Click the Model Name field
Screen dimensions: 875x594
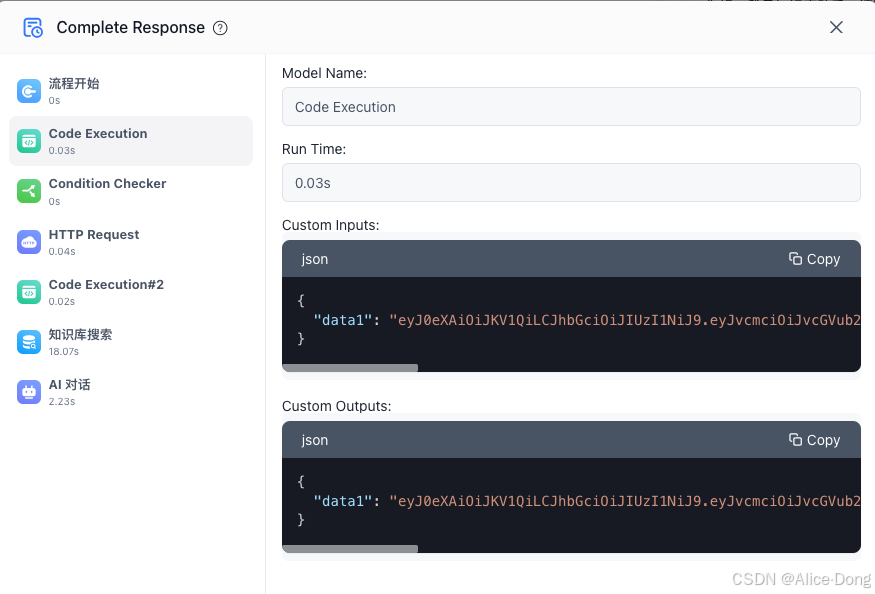coord(571,107)
